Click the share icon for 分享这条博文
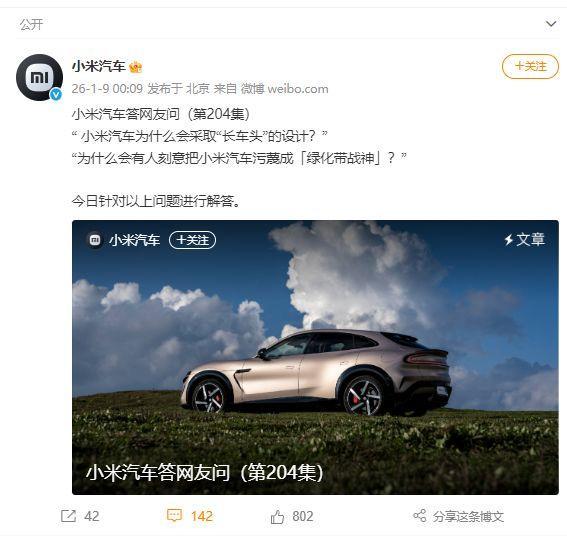 tap(420, 516)
